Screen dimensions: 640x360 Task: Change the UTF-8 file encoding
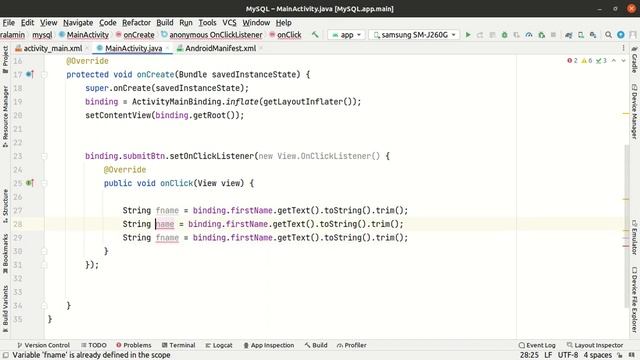(567, 355)
